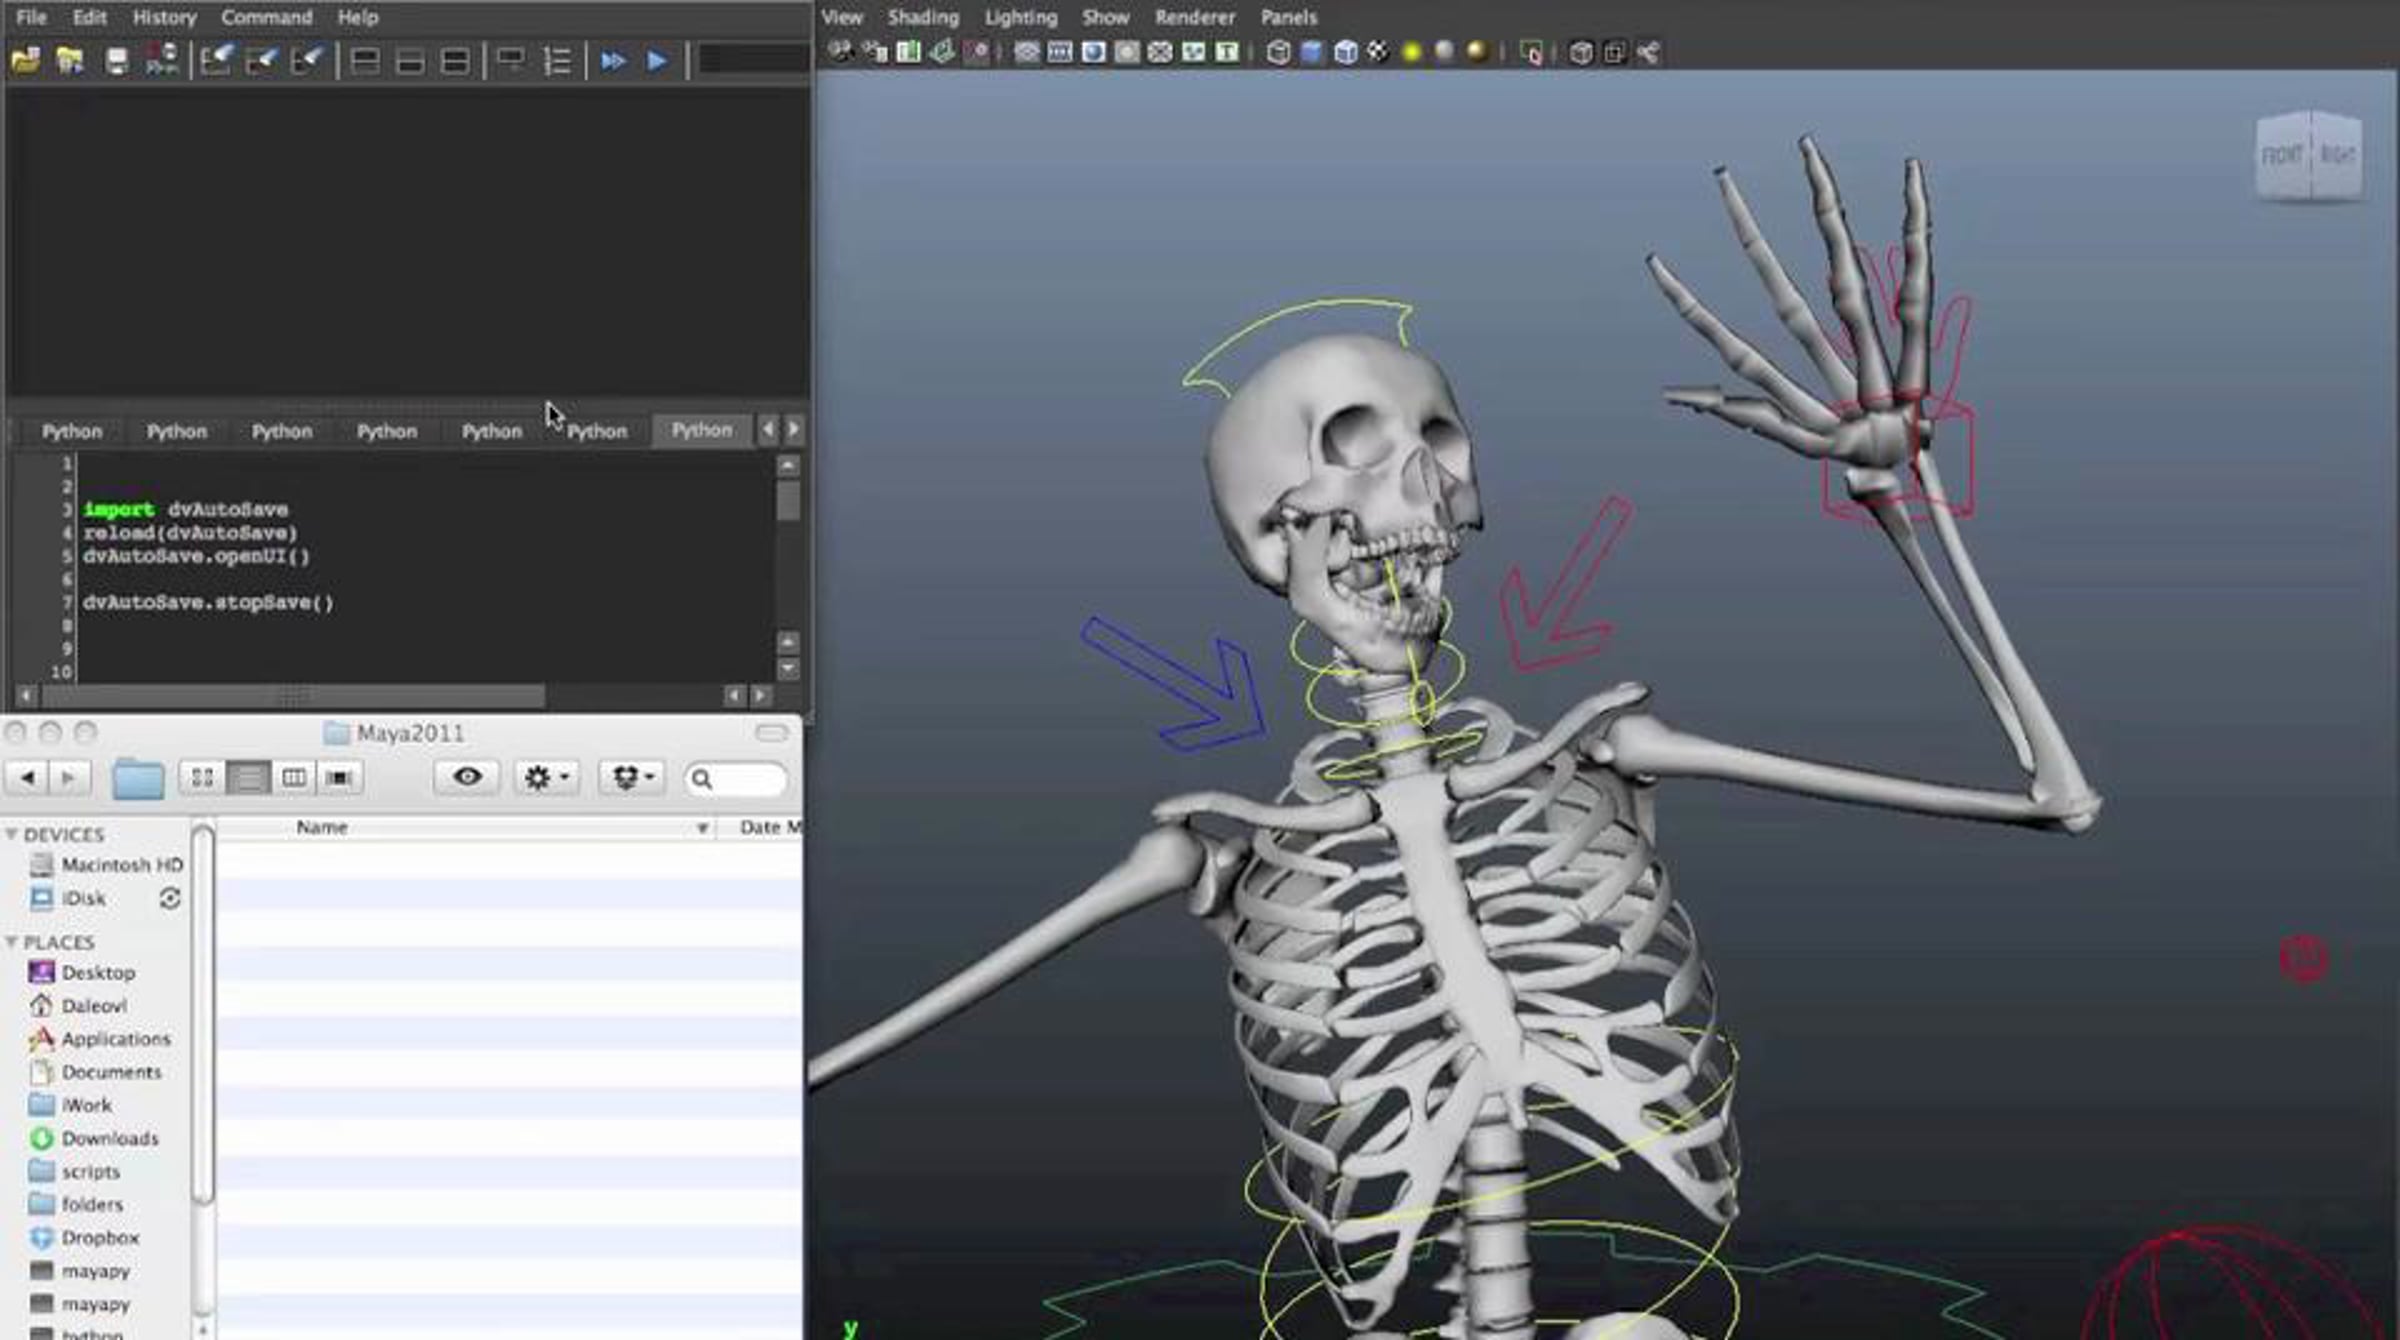Switch Finder to column view

[x=294, y=777]
